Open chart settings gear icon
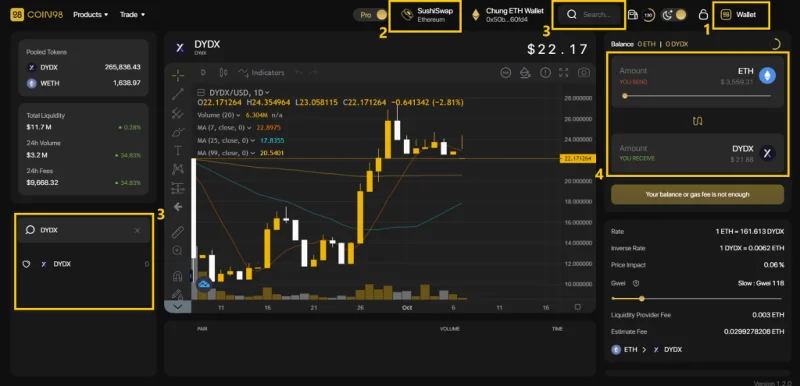Image resolution: width=800 pixels, height=386 pixels. 578,307
